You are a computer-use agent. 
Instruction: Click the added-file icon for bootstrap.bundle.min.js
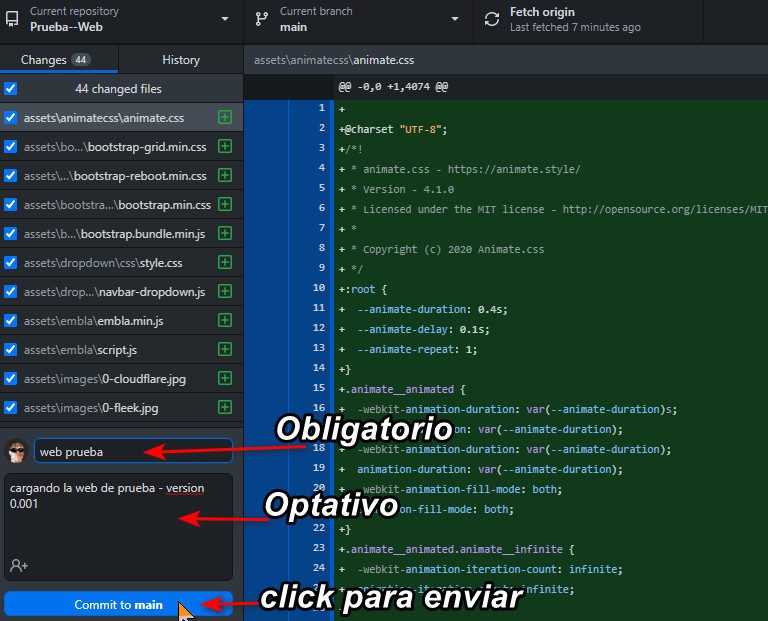225,233
